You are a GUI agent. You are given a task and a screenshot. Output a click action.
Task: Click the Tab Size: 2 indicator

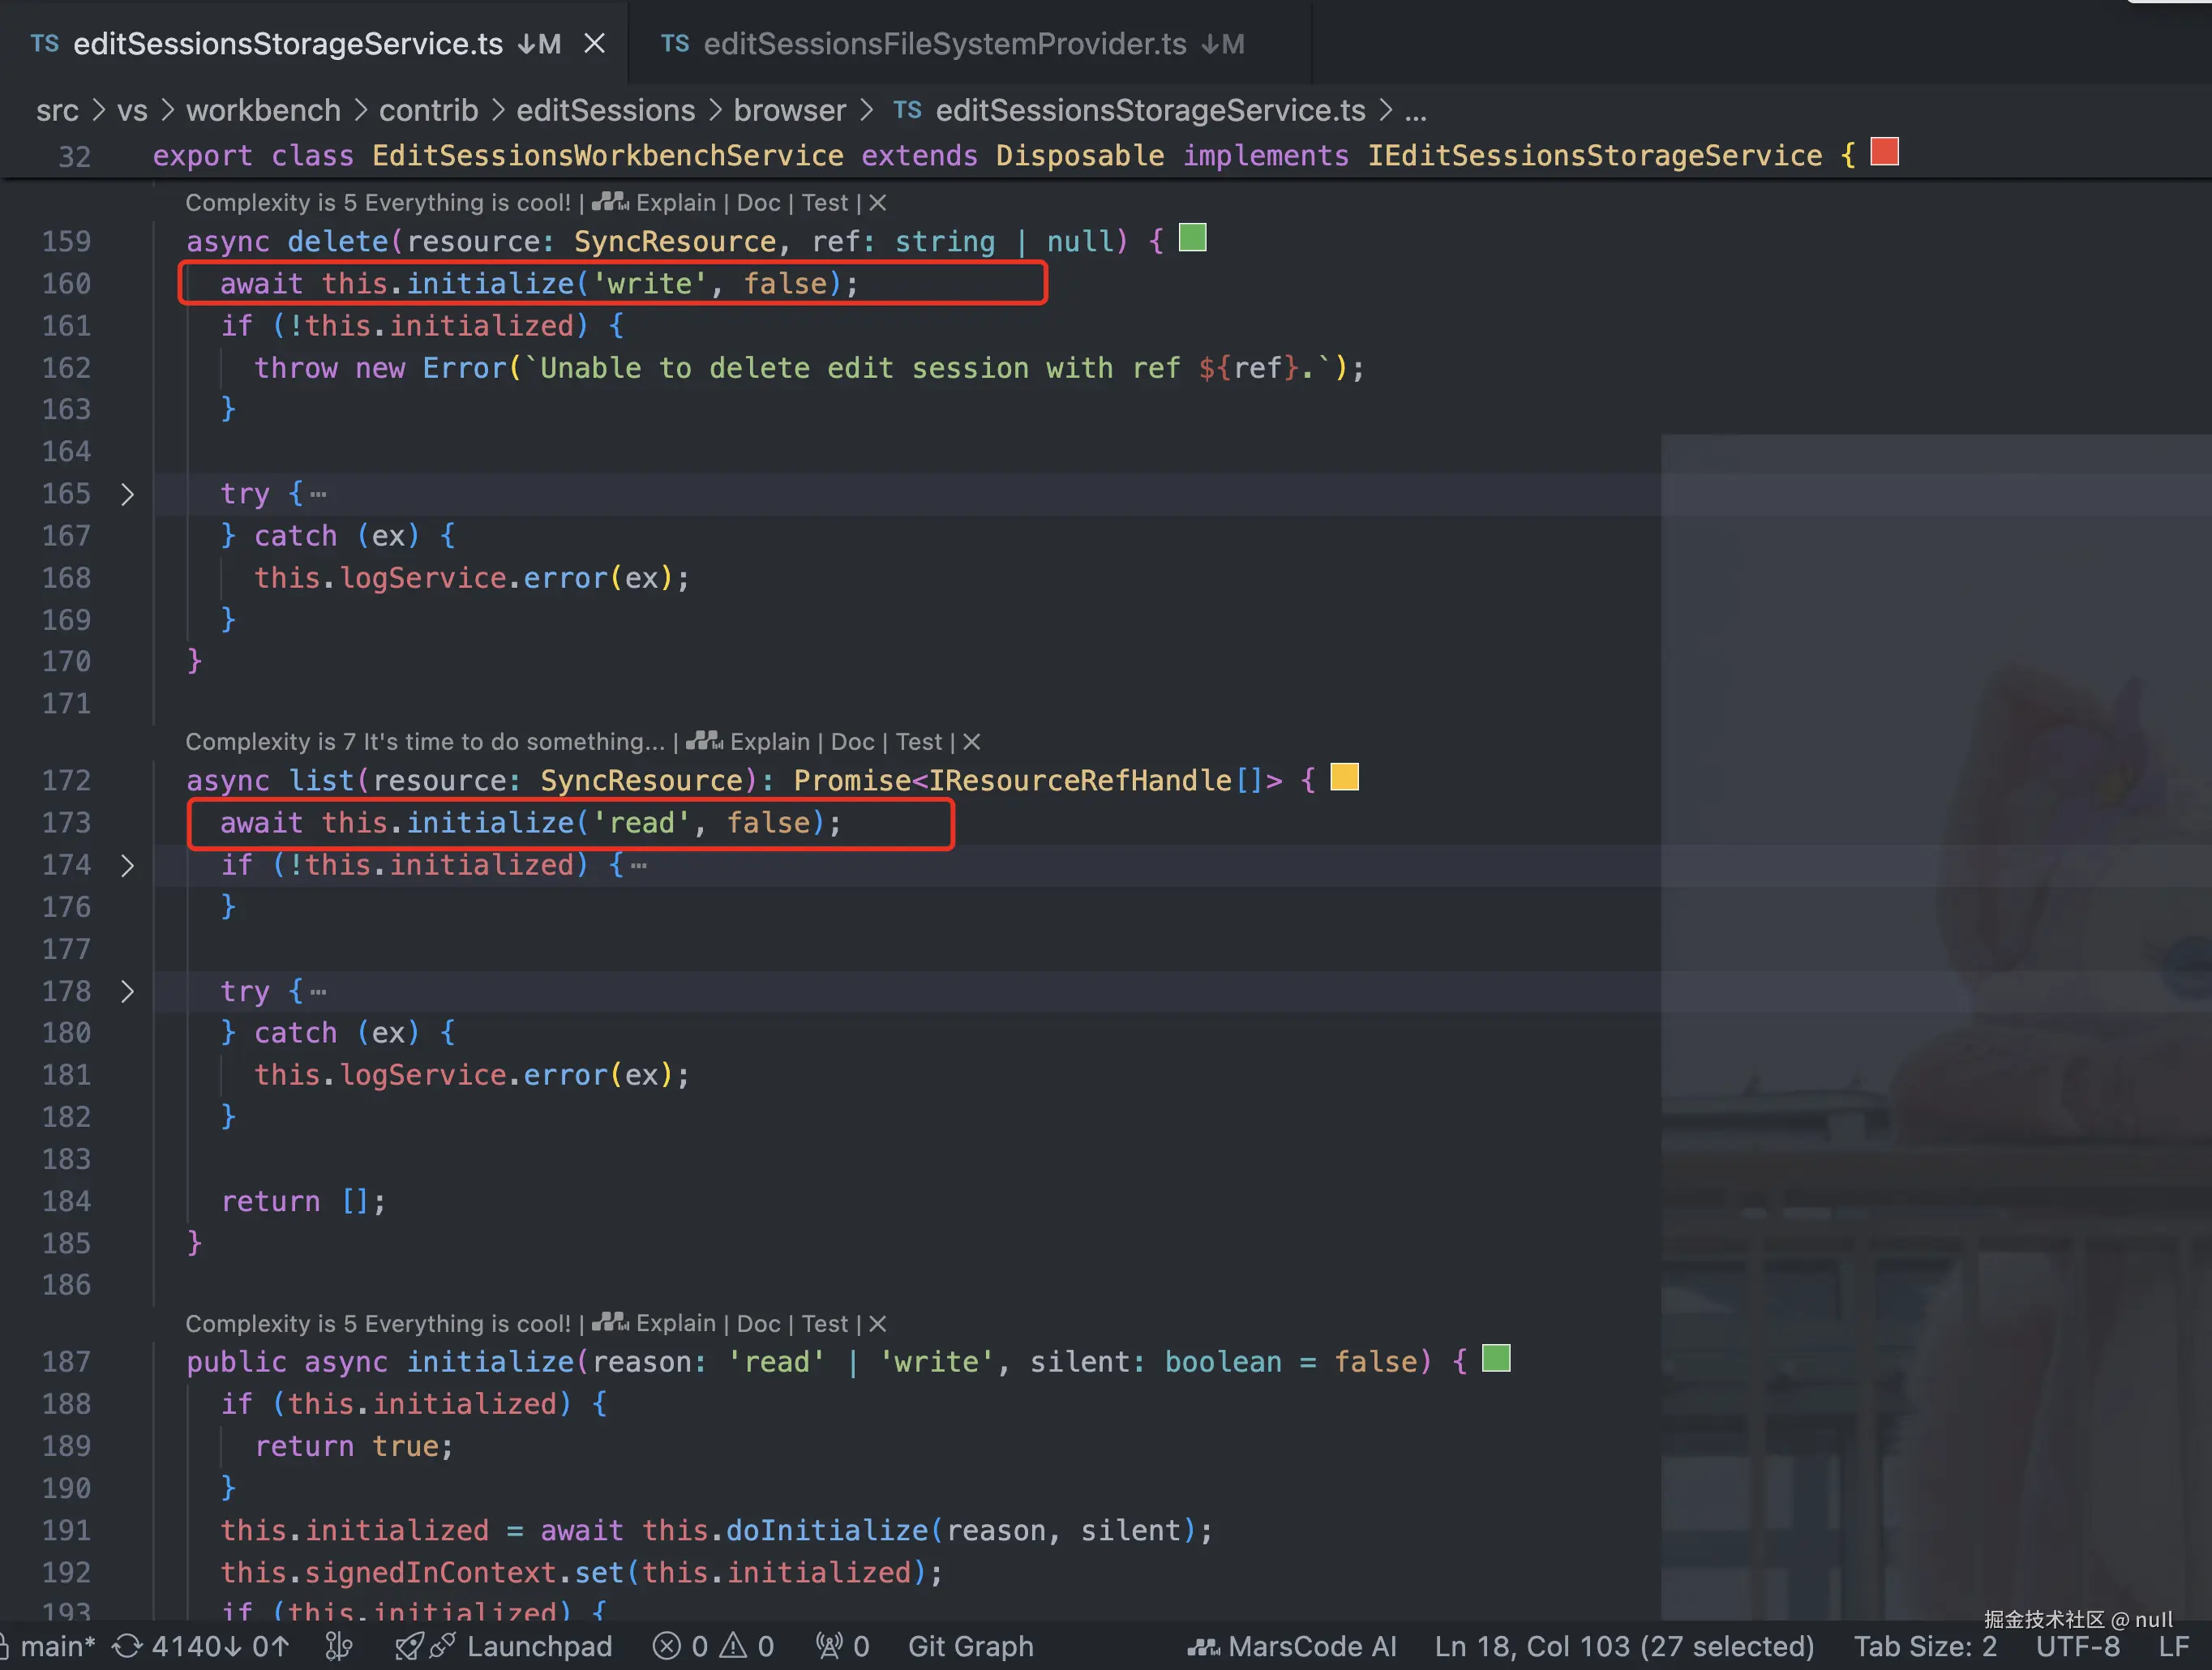tap(1925, 1646)
